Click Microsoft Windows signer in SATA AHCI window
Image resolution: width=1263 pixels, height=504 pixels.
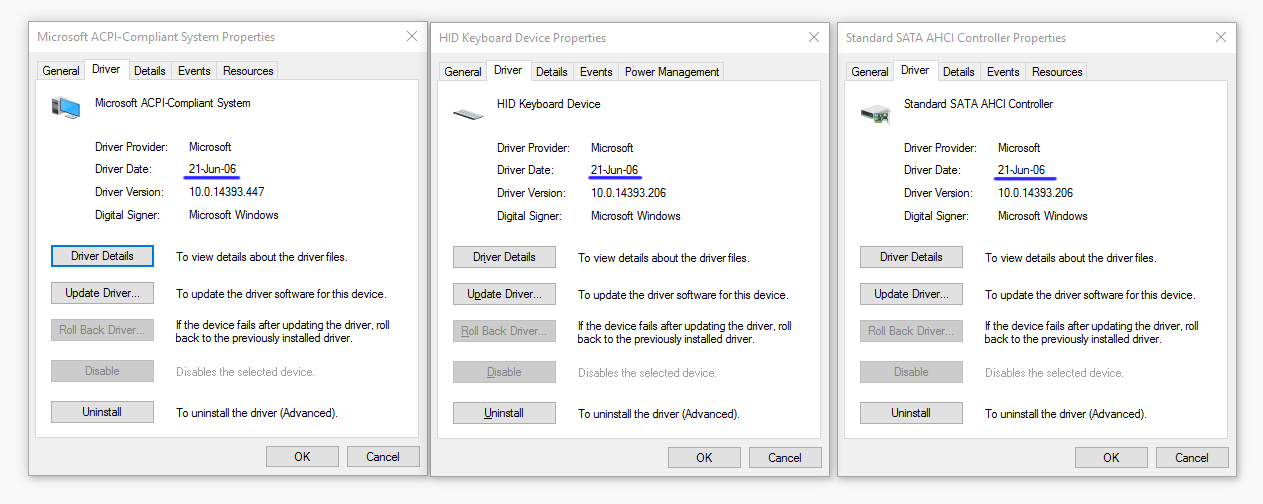pyautogui.click(x=1043, y=216)
